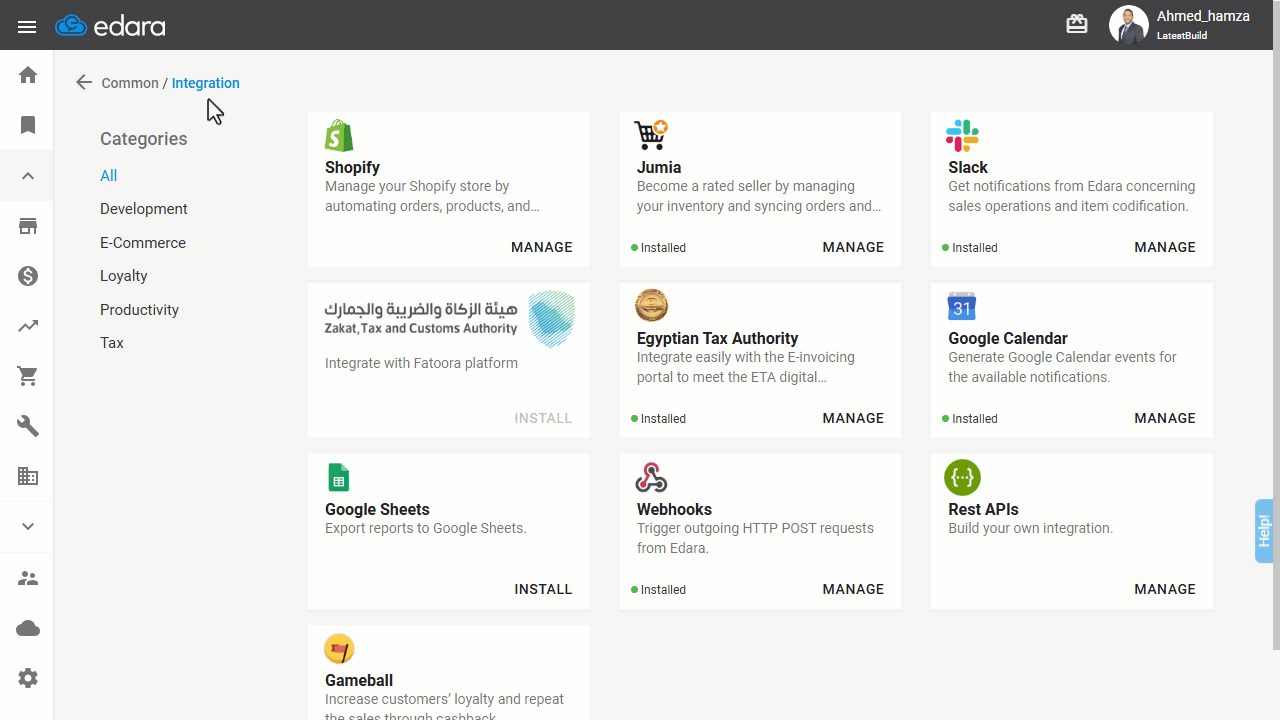
Task: Open the hamburger menu
Action: [27, 27]
